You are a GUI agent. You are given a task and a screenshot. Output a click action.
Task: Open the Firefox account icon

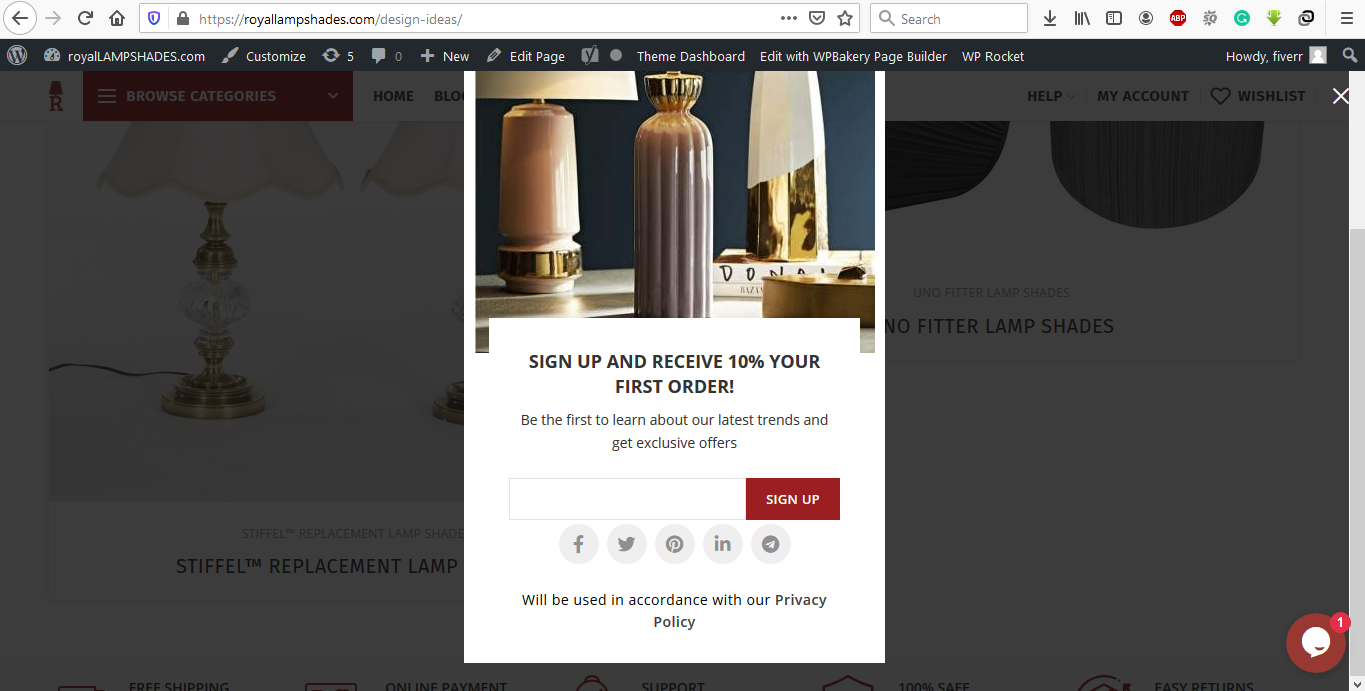pos(1146,18)
